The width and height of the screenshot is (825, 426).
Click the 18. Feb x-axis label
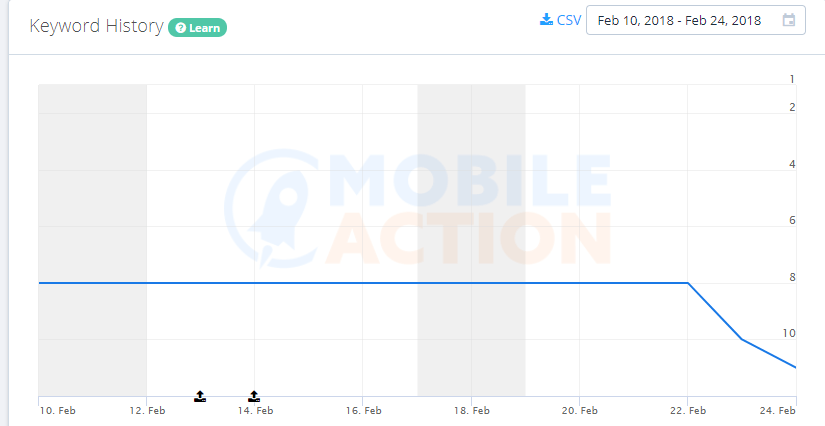pos(471,410)
